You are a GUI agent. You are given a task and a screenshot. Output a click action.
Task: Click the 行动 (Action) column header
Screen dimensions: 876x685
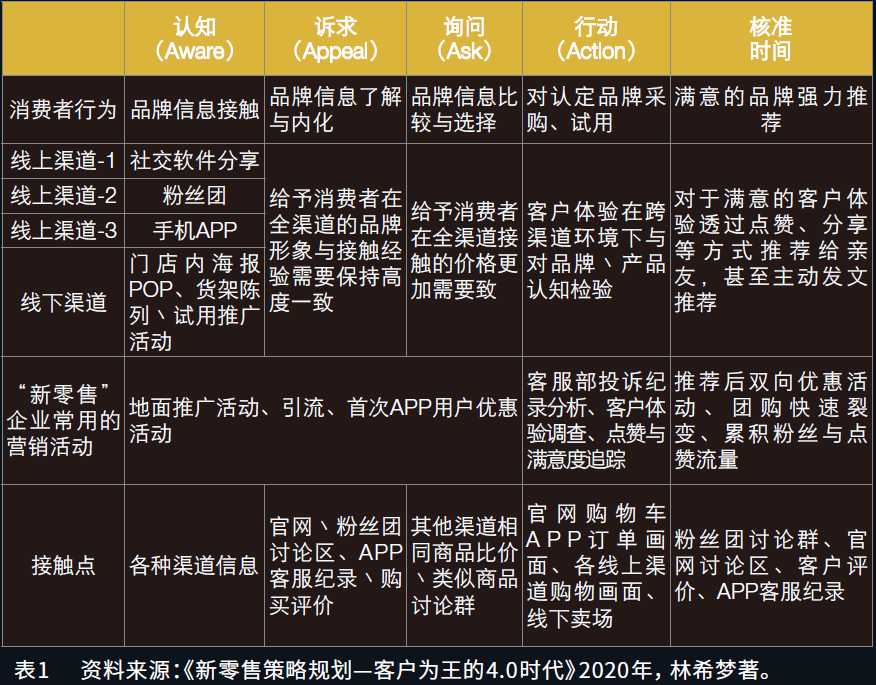[596, 39]
